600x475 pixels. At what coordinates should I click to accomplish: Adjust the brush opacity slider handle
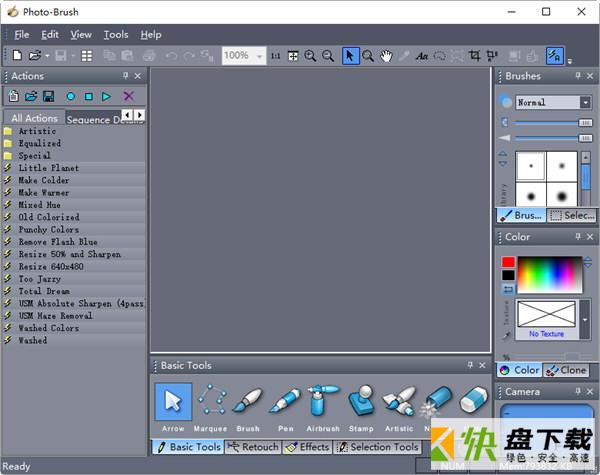click(585, 122)
